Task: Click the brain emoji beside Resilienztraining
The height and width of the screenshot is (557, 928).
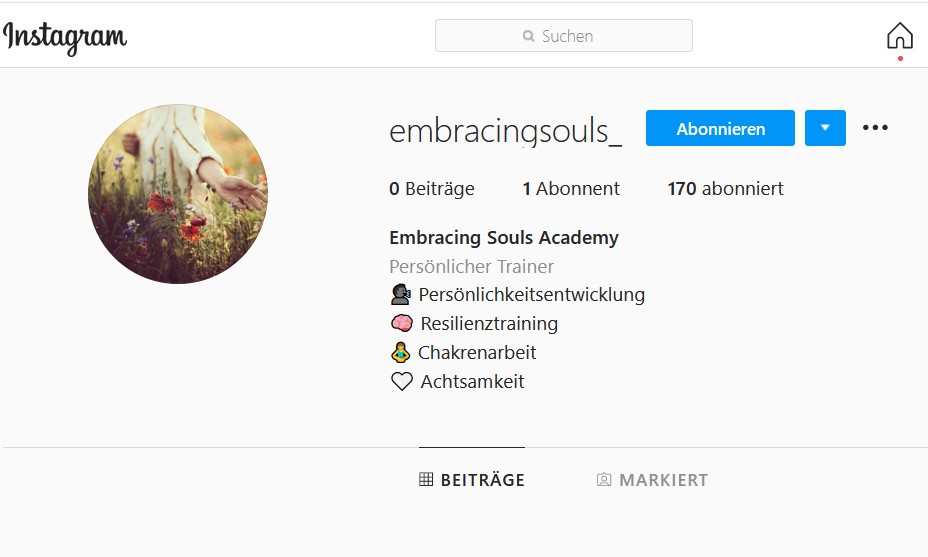Action: point(402,323)
